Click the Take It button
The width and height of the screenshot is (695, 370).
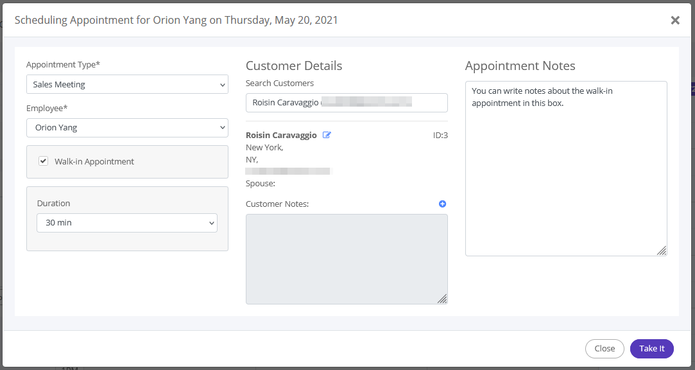pos(652,349)
